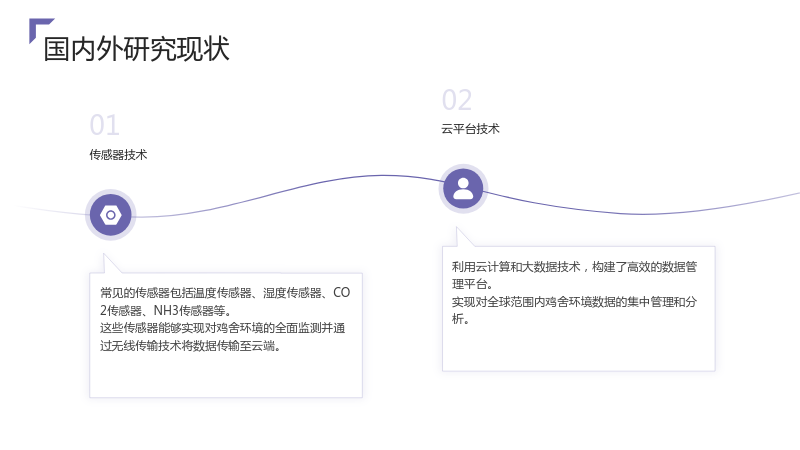Click the line mentioning NH3传感器等

pyautogui.click(x=166, y=311)
